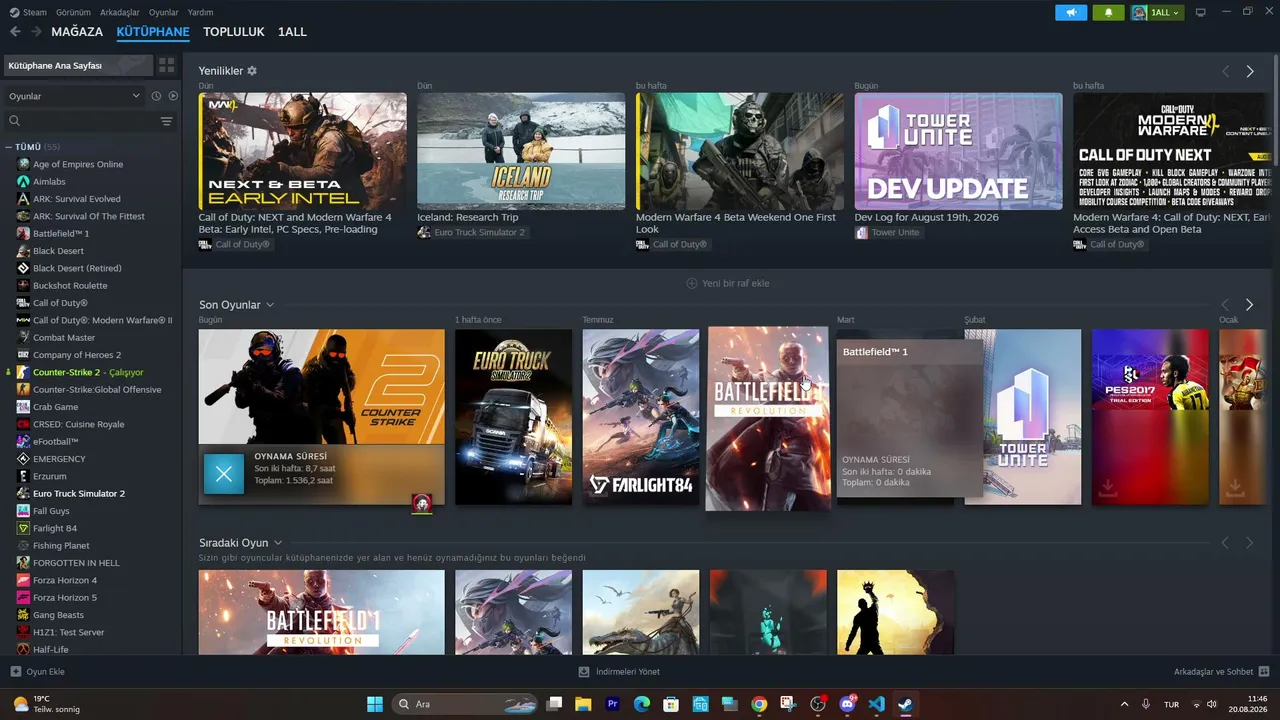Go back with the navigation back arrow

click(x=15, y=32)
